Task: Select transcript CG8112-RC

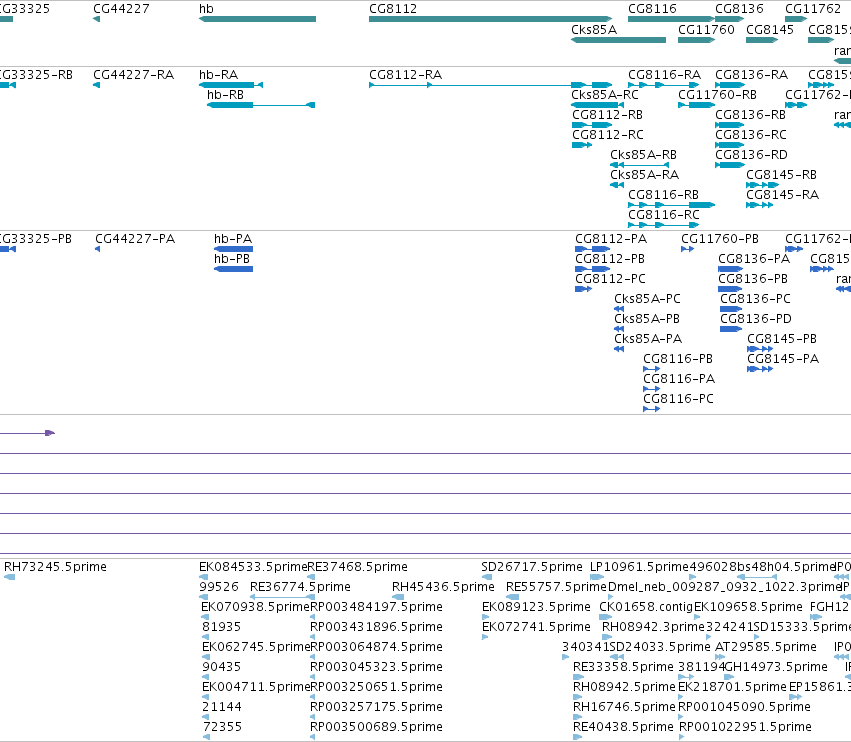Action: click(608, 135)
